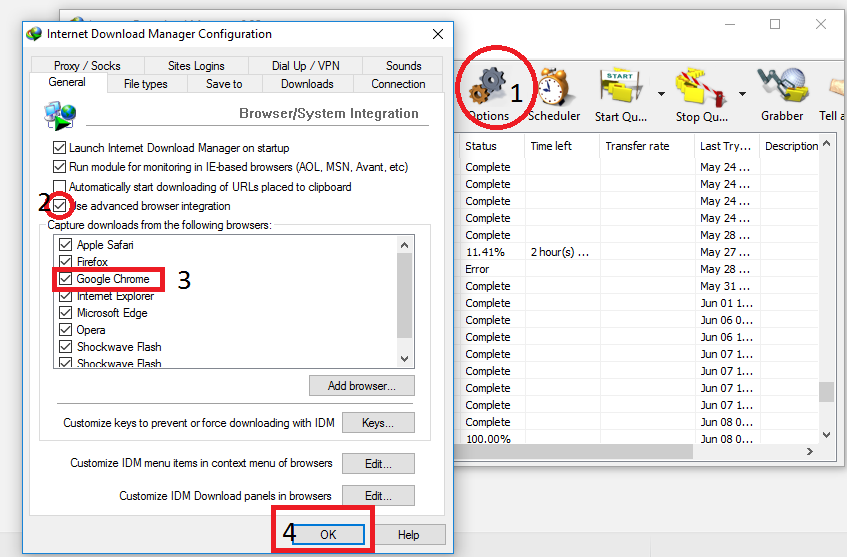Click the IDM globe icon in dialog title bar
847x557 pixels.
(x=34, y=34)
